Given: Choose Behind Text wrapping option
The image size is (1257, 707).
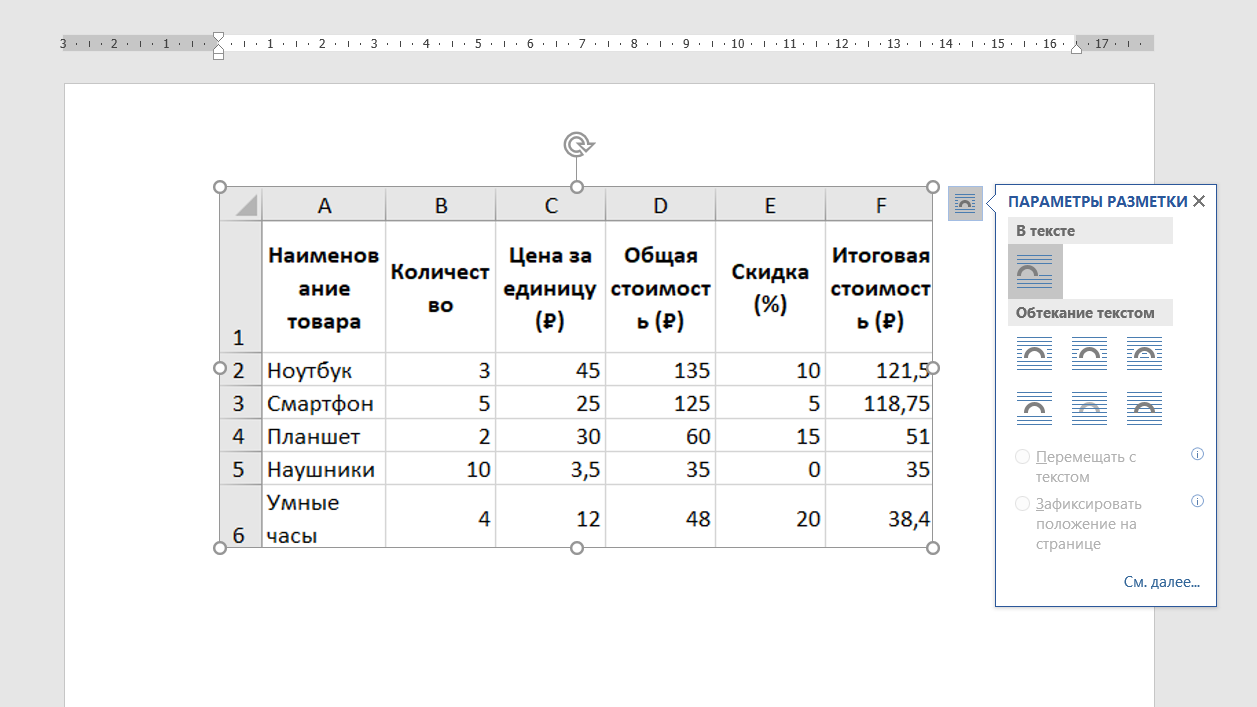Looking at the screenshot, I should (x=1089, y=408).
